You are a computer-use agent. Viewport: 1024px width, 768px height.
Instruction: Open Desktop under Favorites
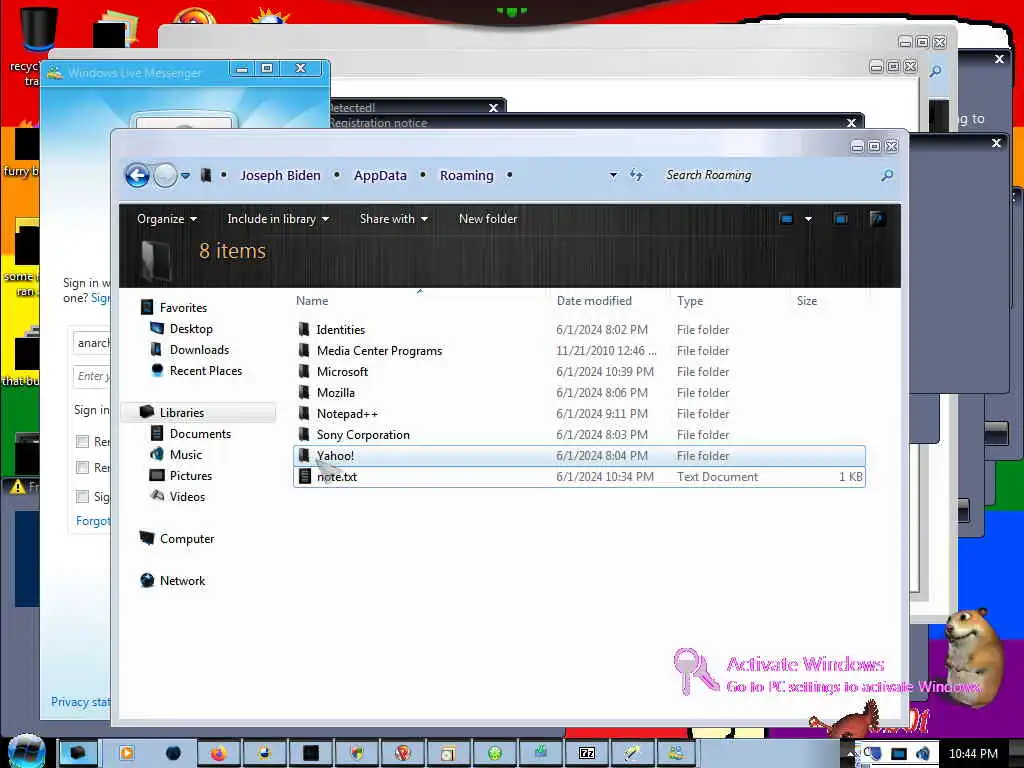click(191, 328)
